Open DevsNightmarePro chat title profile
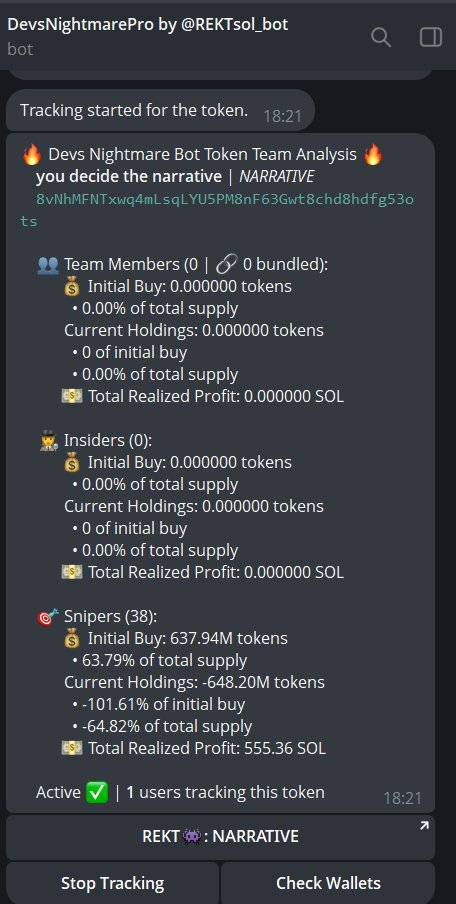This screenshot has height=904, width=456. [x=148, y=24]
